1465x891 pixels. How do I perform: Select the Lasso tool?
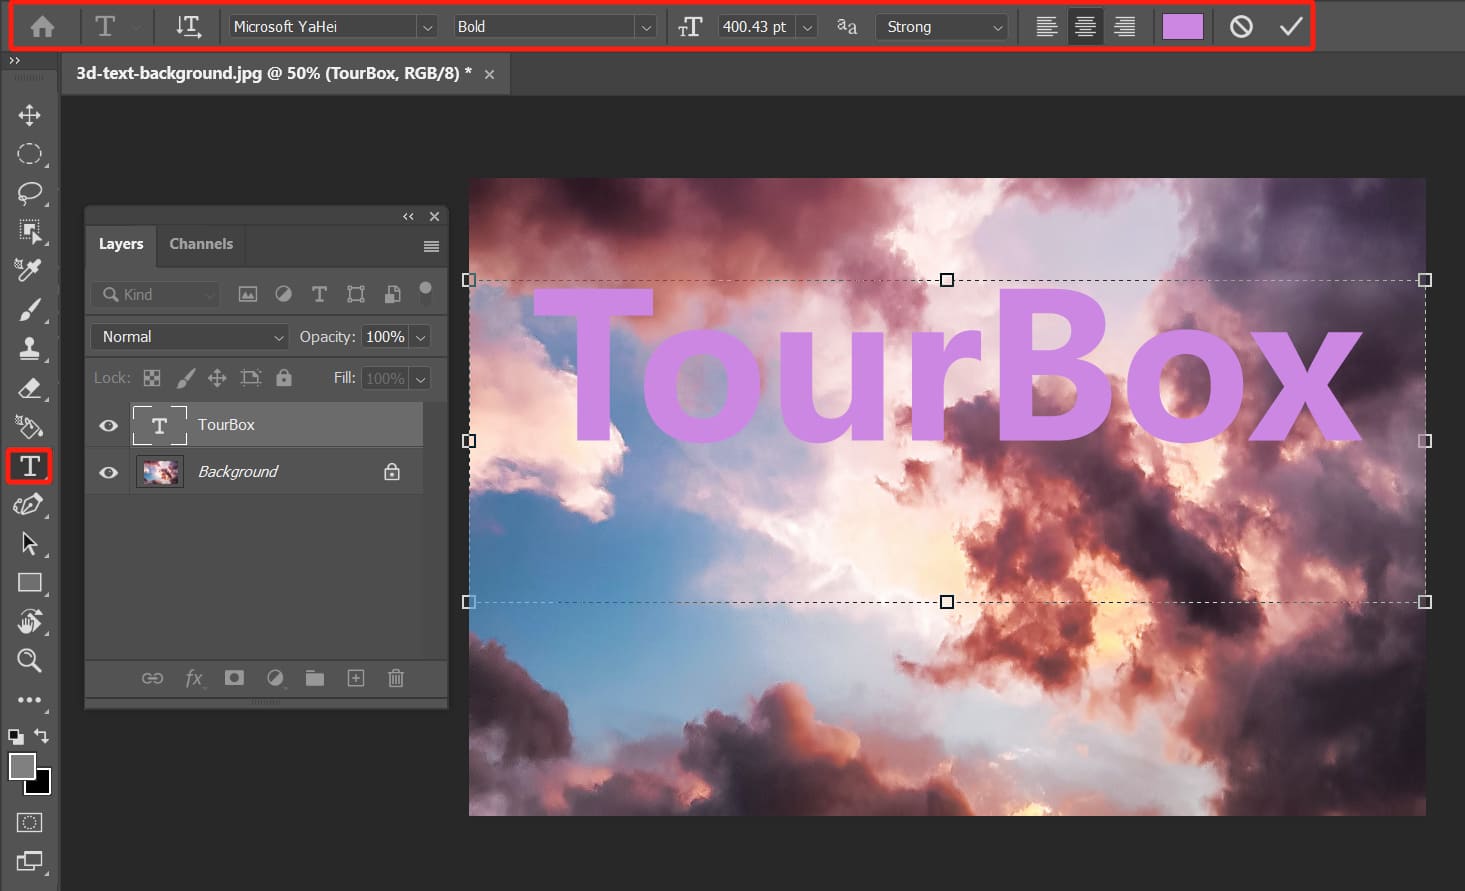(29, 193)
